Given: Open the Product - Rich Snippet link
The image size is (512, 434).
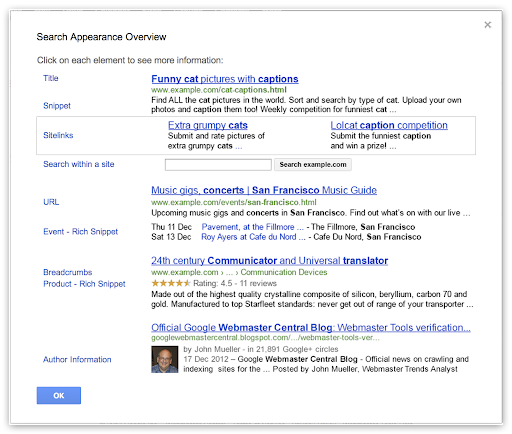Looking at the screenshot, I should (84, 284).
